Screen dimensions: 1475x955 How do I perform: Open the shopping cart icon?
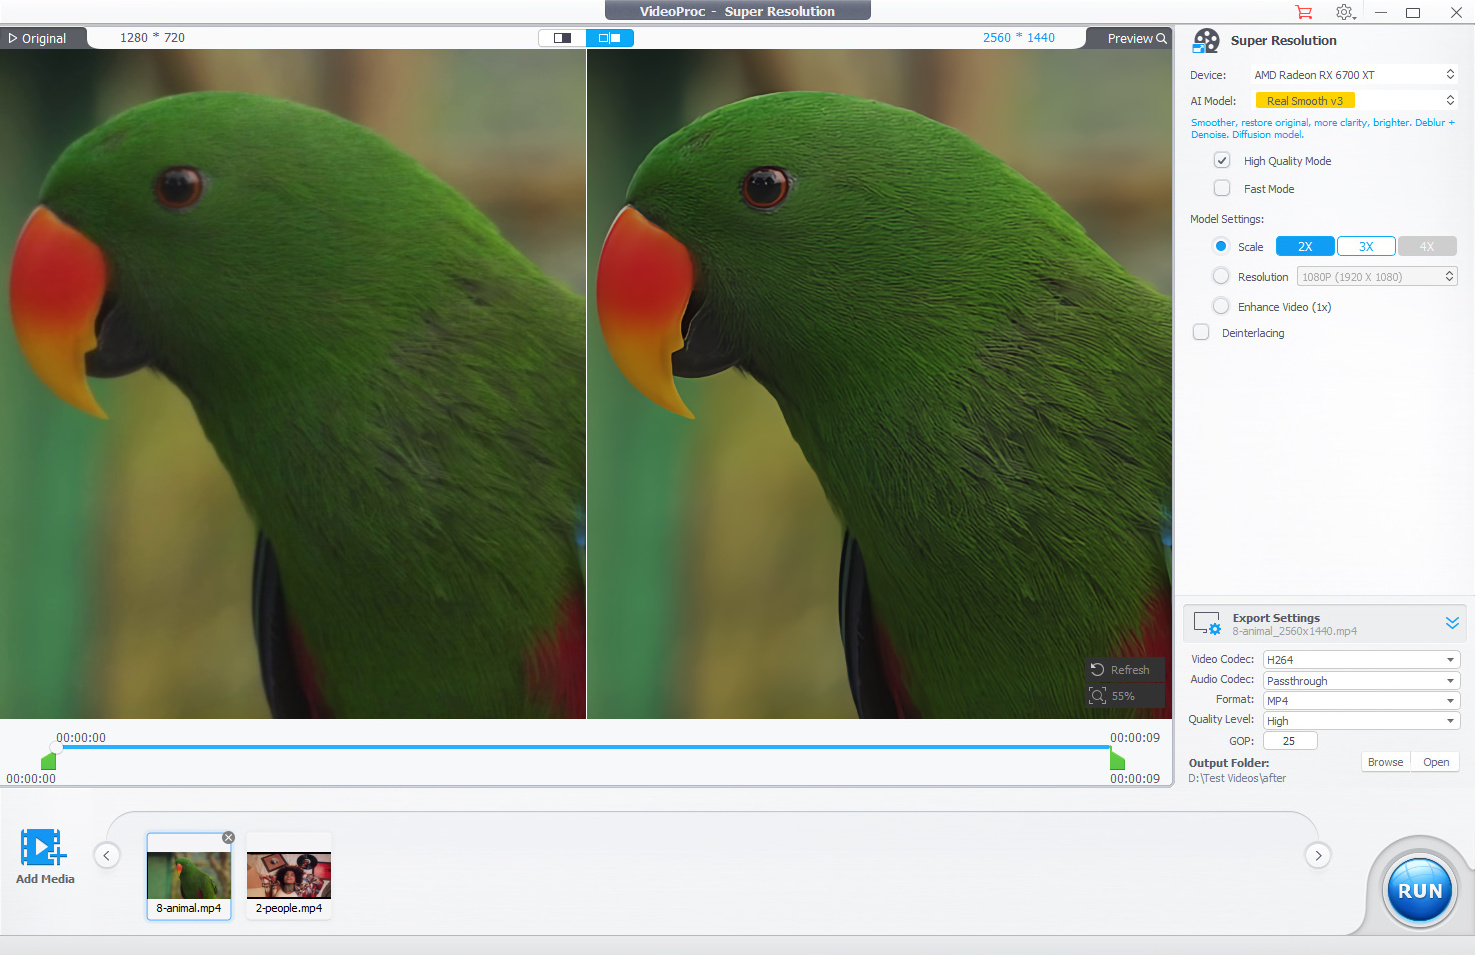pyautogui.click(x=1303, y=12)
